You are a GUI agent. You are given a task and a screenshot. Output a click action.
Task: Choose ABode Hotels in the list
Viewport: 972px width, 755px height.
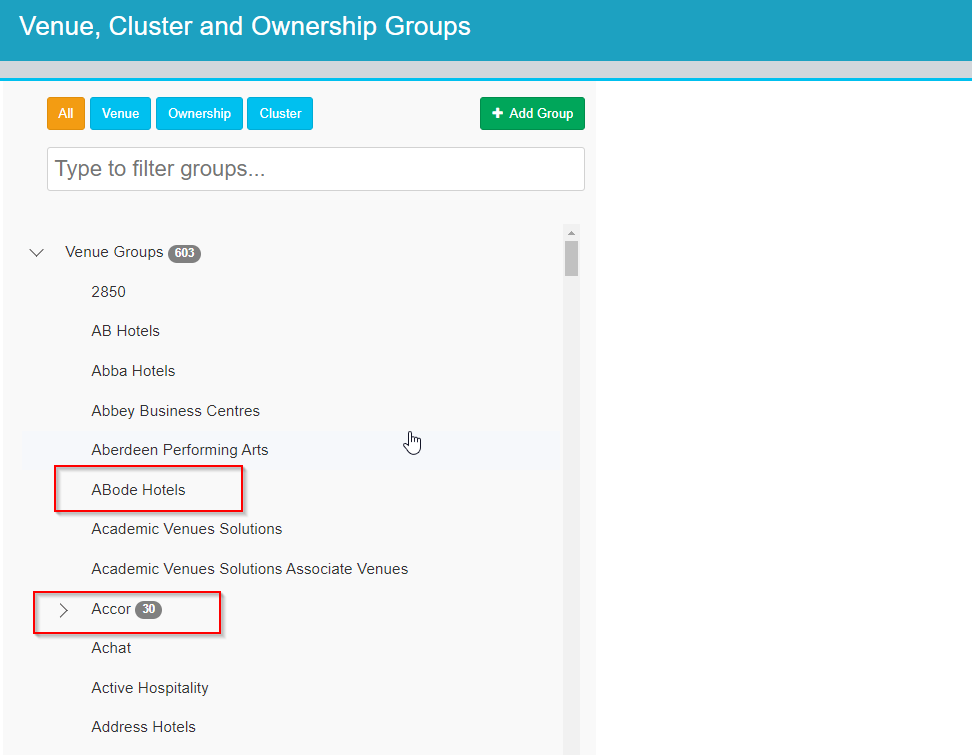[138, 490]
